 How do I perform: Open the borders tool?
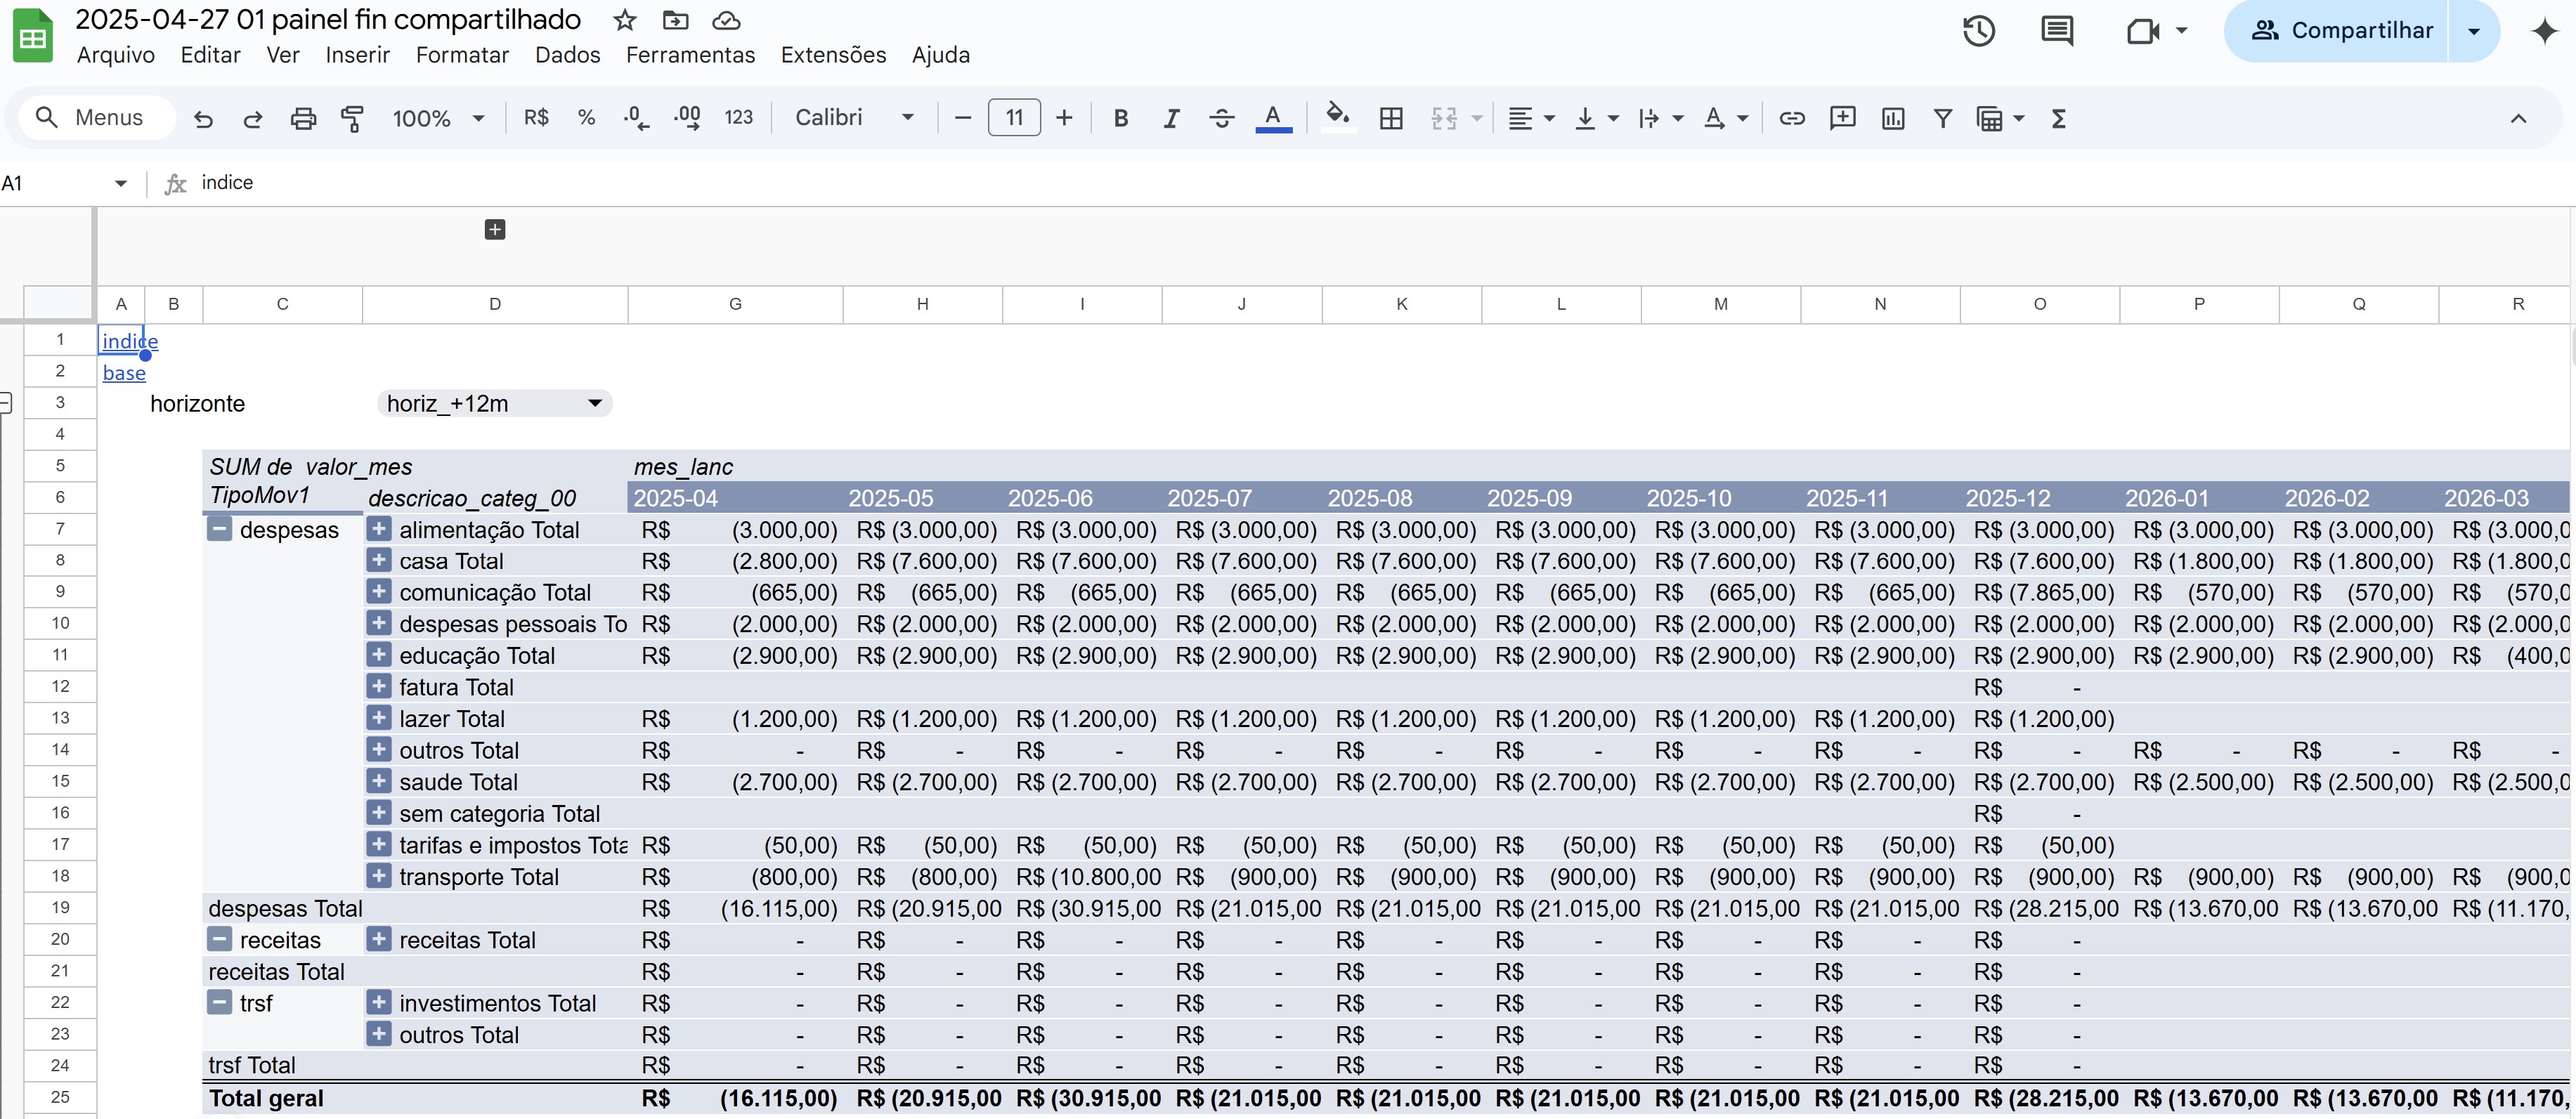tap(1391, 118)
